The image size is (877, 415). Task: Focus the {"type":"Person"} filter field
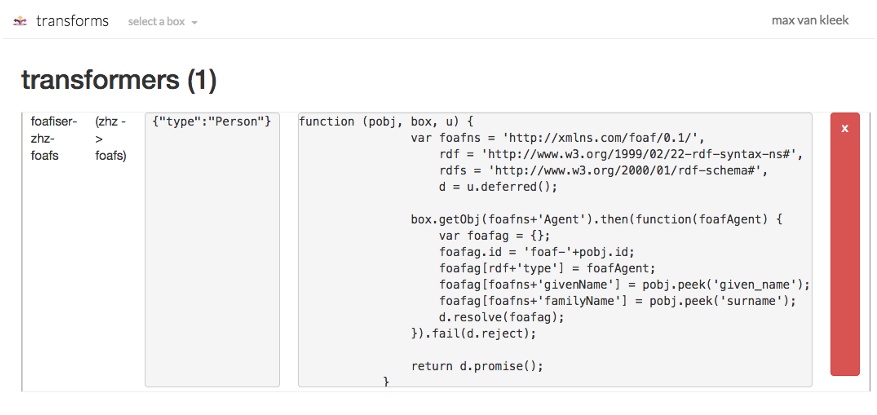click(x=212, y=248)
